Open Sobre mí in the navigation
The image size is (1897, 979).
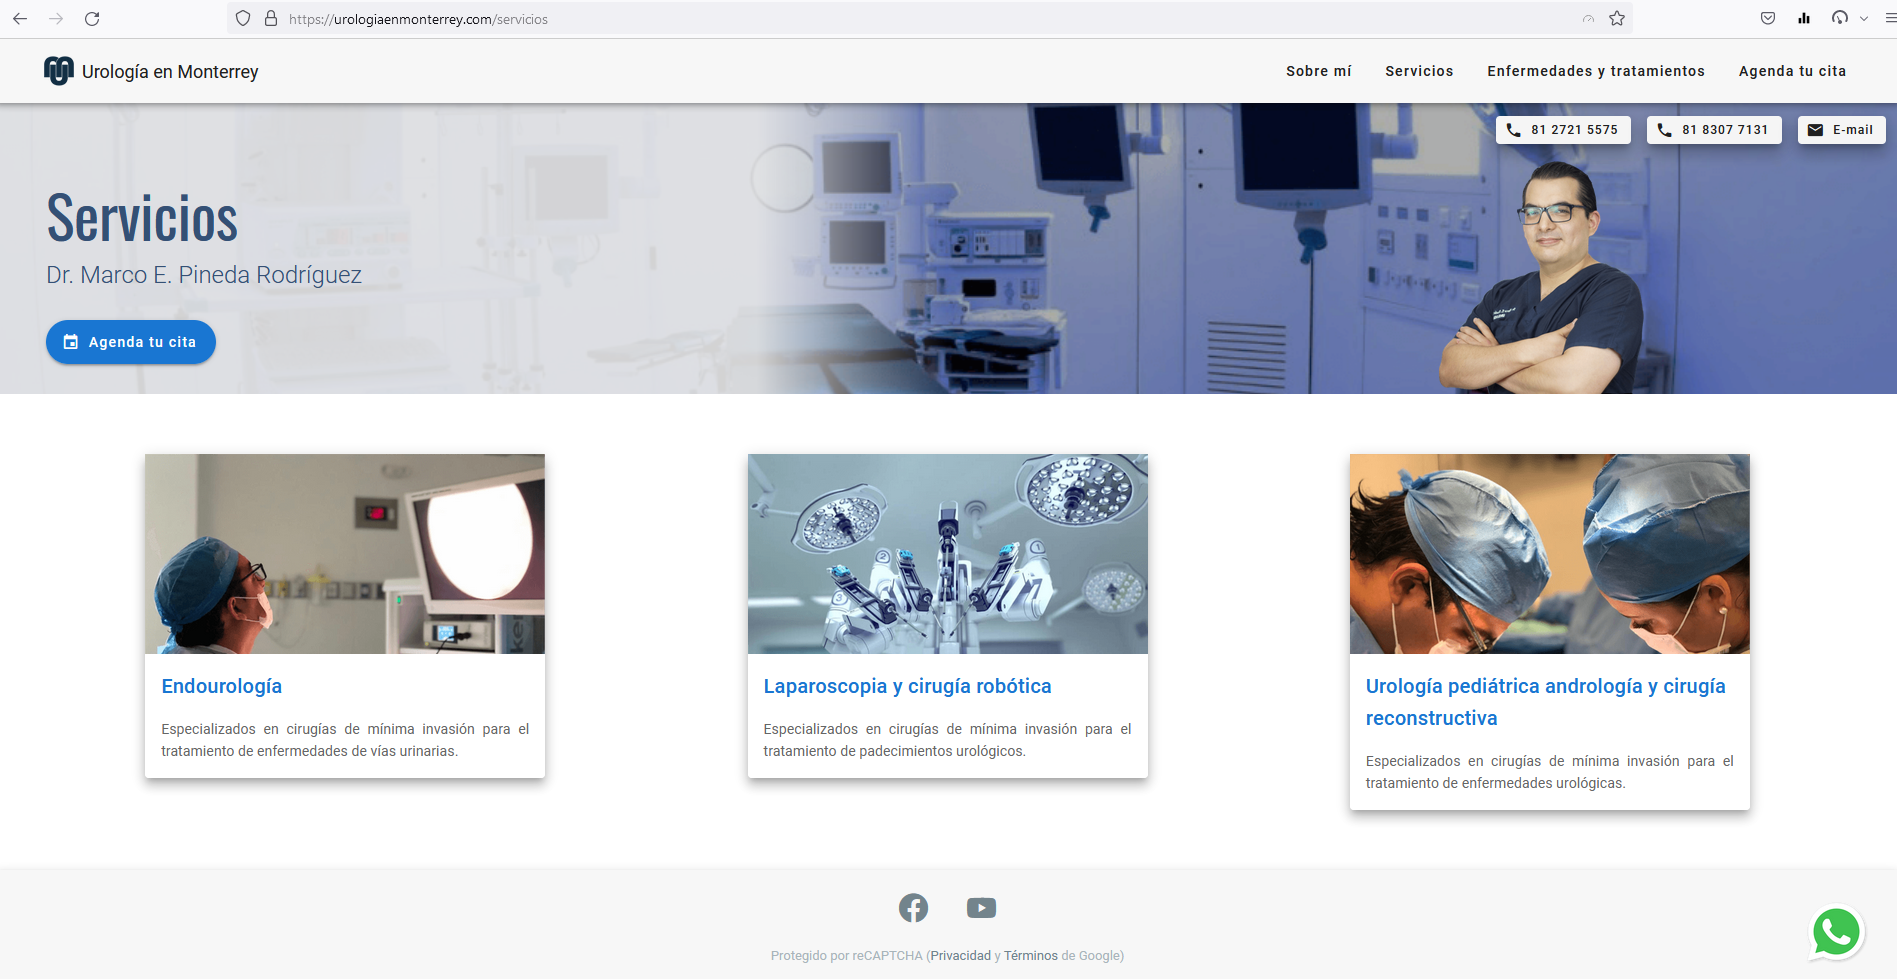click(1318, 71)
